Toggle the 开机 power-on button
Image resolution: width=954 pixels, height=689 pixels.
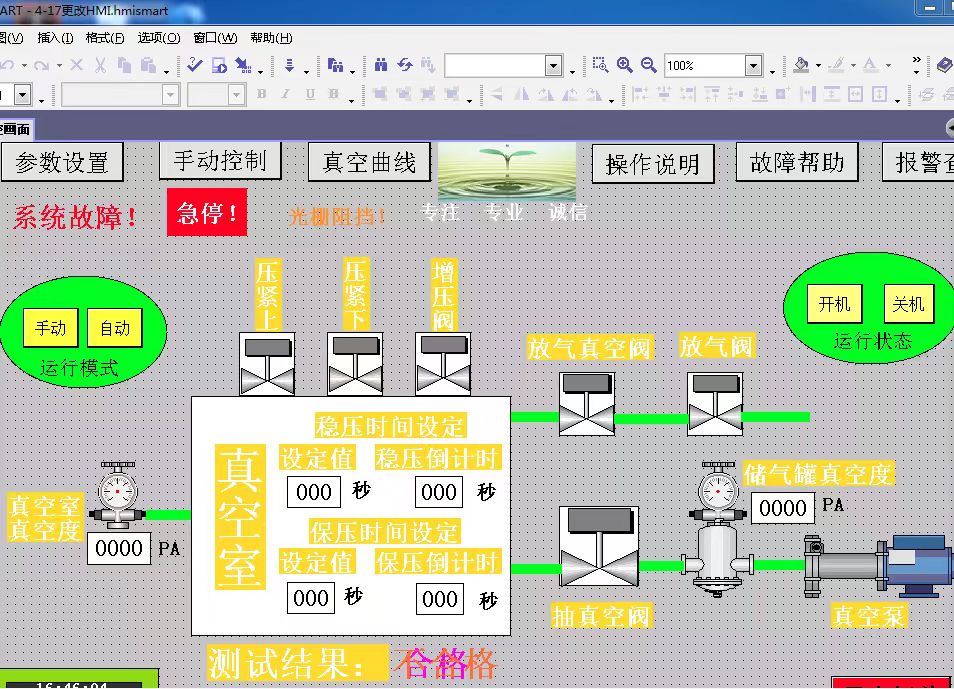pyautogui.click(x=835, y=304)
